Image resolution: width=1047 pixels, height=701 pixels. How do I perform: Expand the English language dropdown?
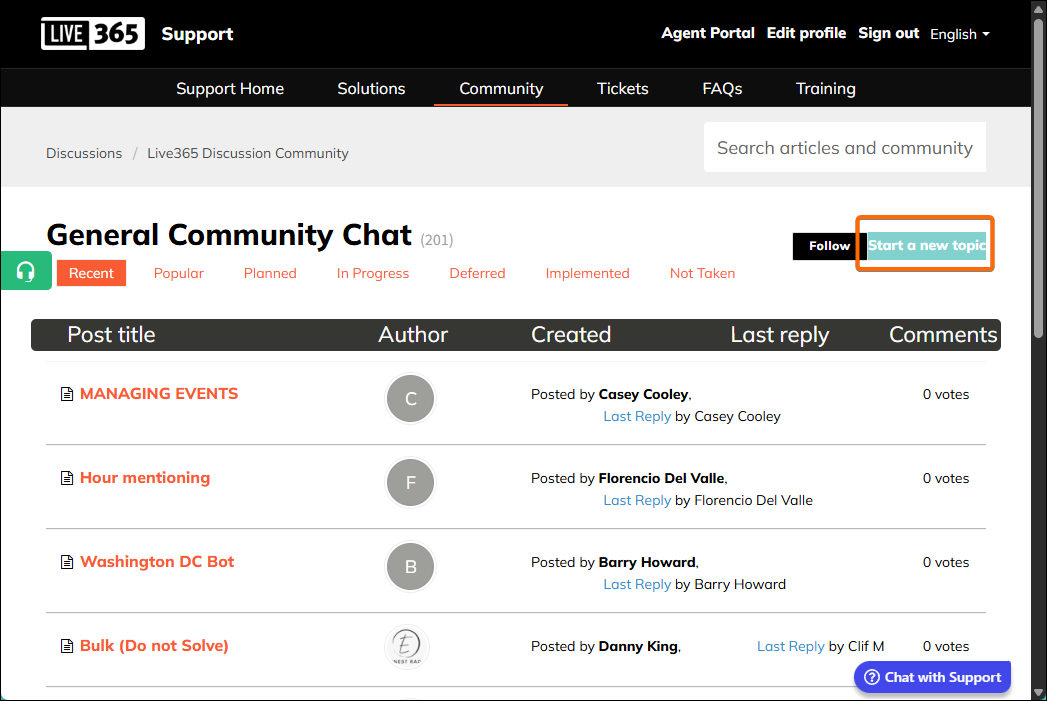tap(960, 34)
